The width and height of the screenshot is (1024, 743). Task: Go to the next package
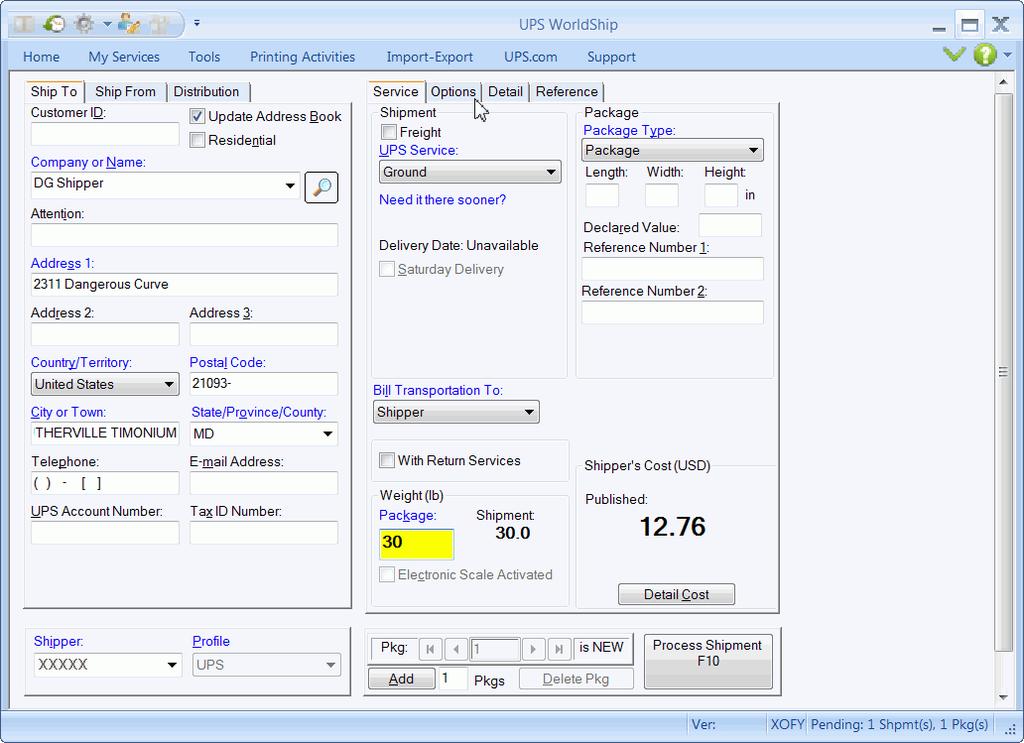click(x=533, y=649)
